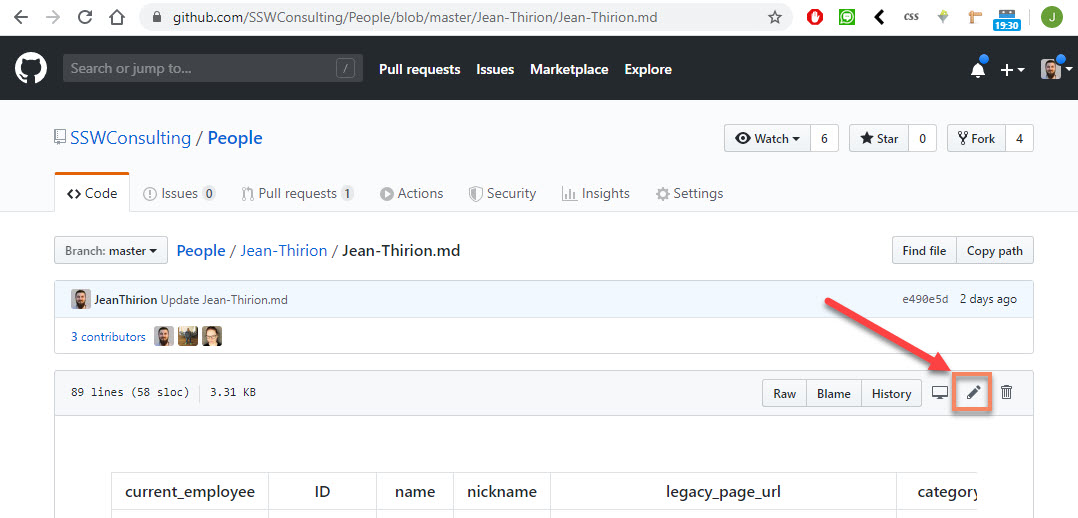Click the current_employee column header
Screen dimensions: 1078x518
(190, 492)
